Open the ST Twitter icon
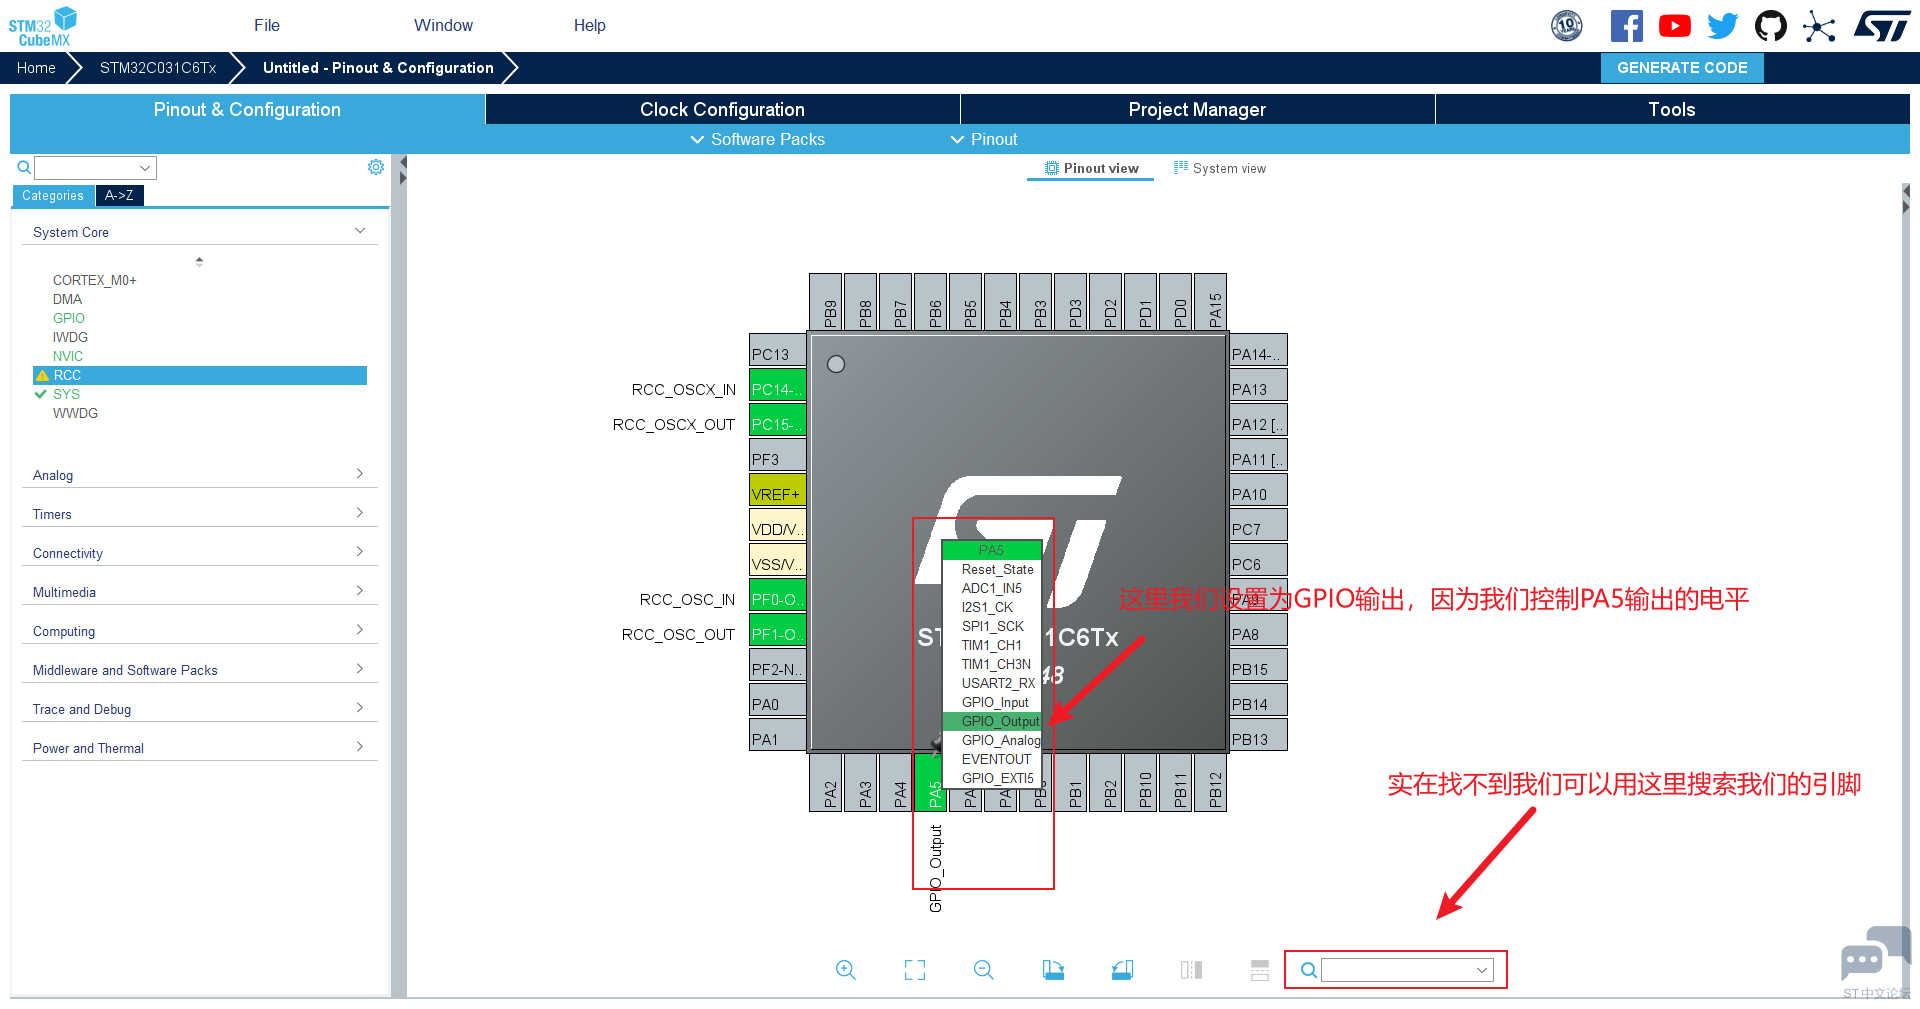 [1723, 26]
